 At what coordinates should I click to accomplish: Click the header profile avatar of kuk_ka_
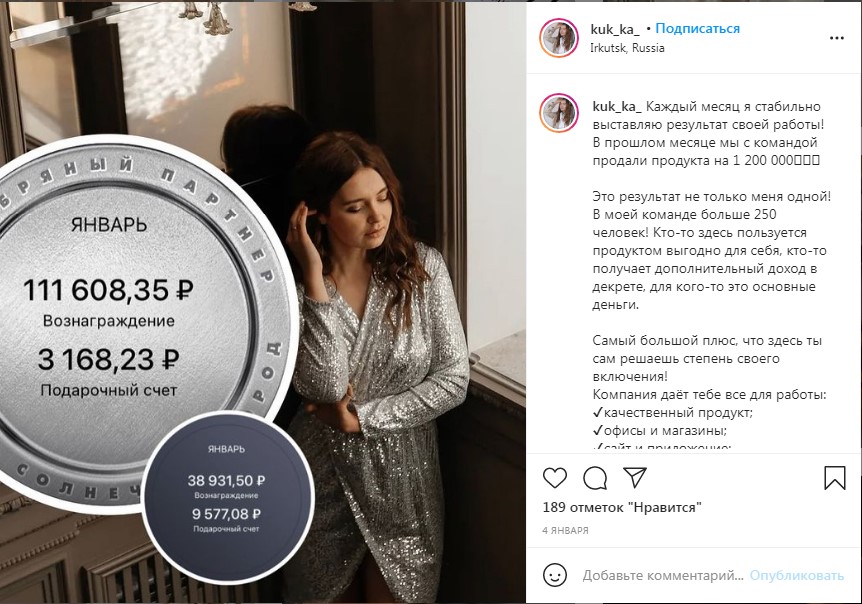click(559, 38)
